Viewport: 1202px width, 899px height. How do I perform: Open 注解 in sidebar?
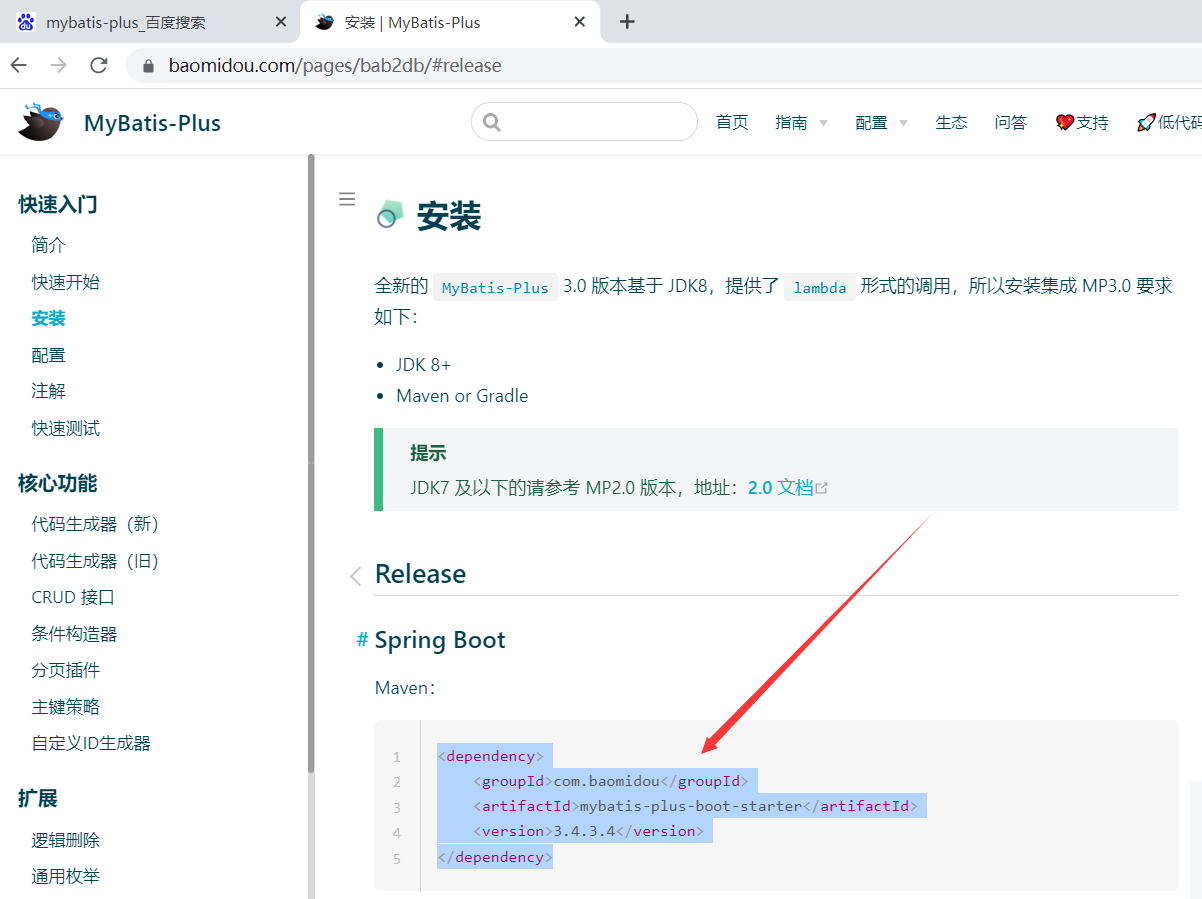coord(48,391)
